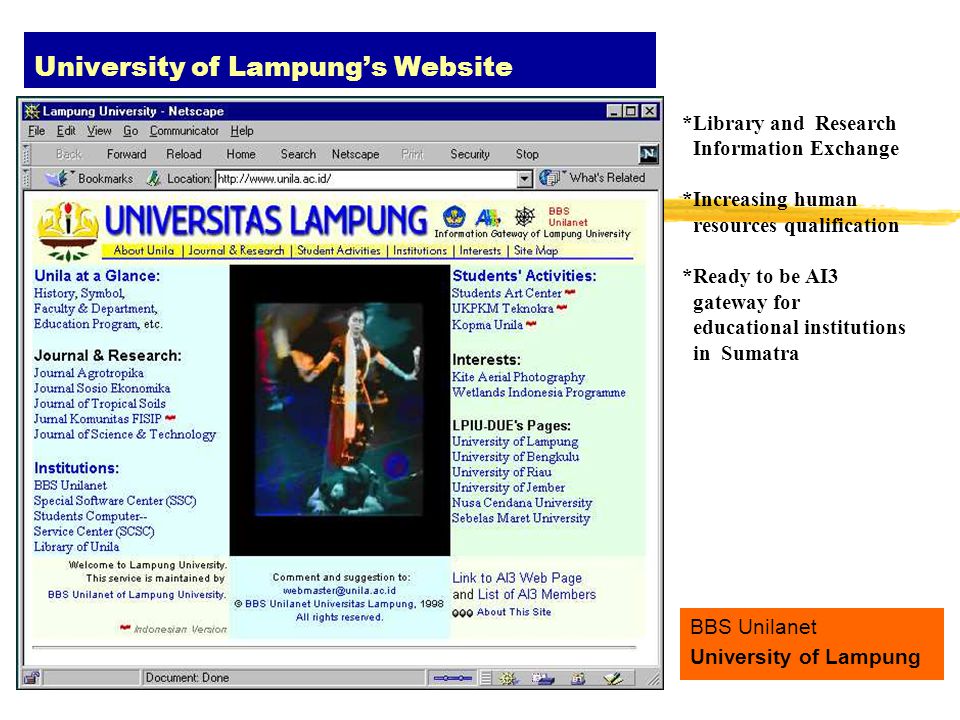
Task: Click the page location proxy icon beside Location
Action: coord(154,178)
